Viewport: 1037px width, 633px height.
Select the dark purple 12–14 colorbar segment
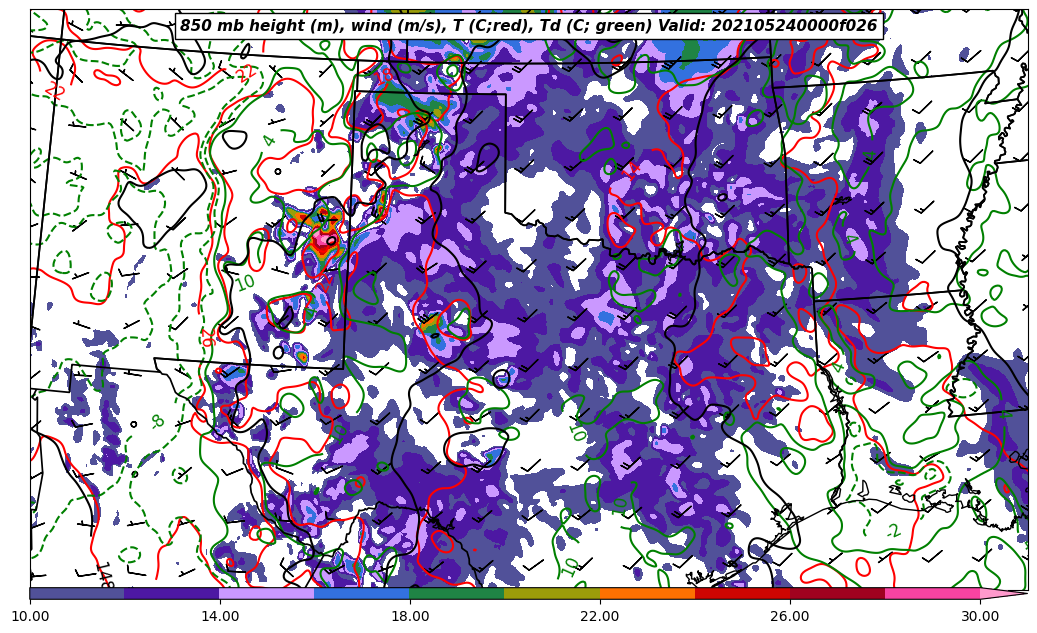172,594
